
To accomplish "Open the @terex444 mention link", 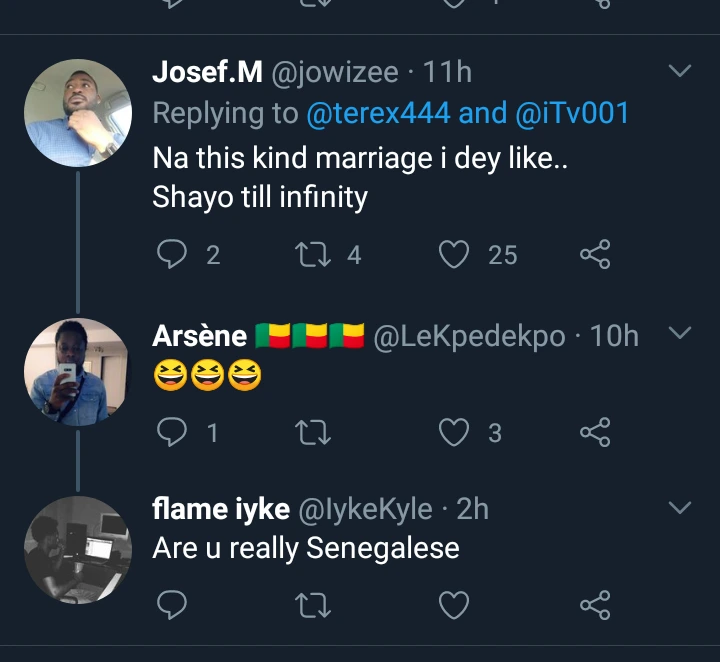I will point(378,113).
